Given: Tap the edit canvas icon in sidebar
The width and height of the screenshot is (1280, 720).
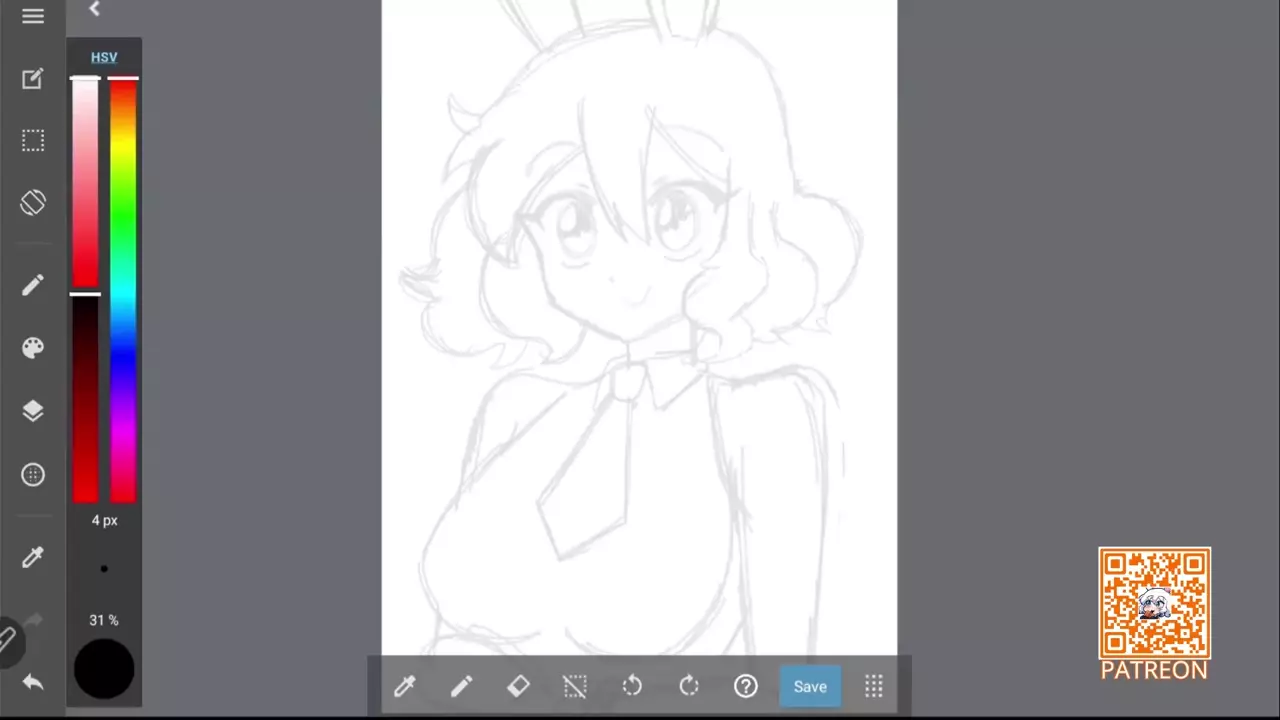Looking at the screenshot, I should tap(33, 79).
